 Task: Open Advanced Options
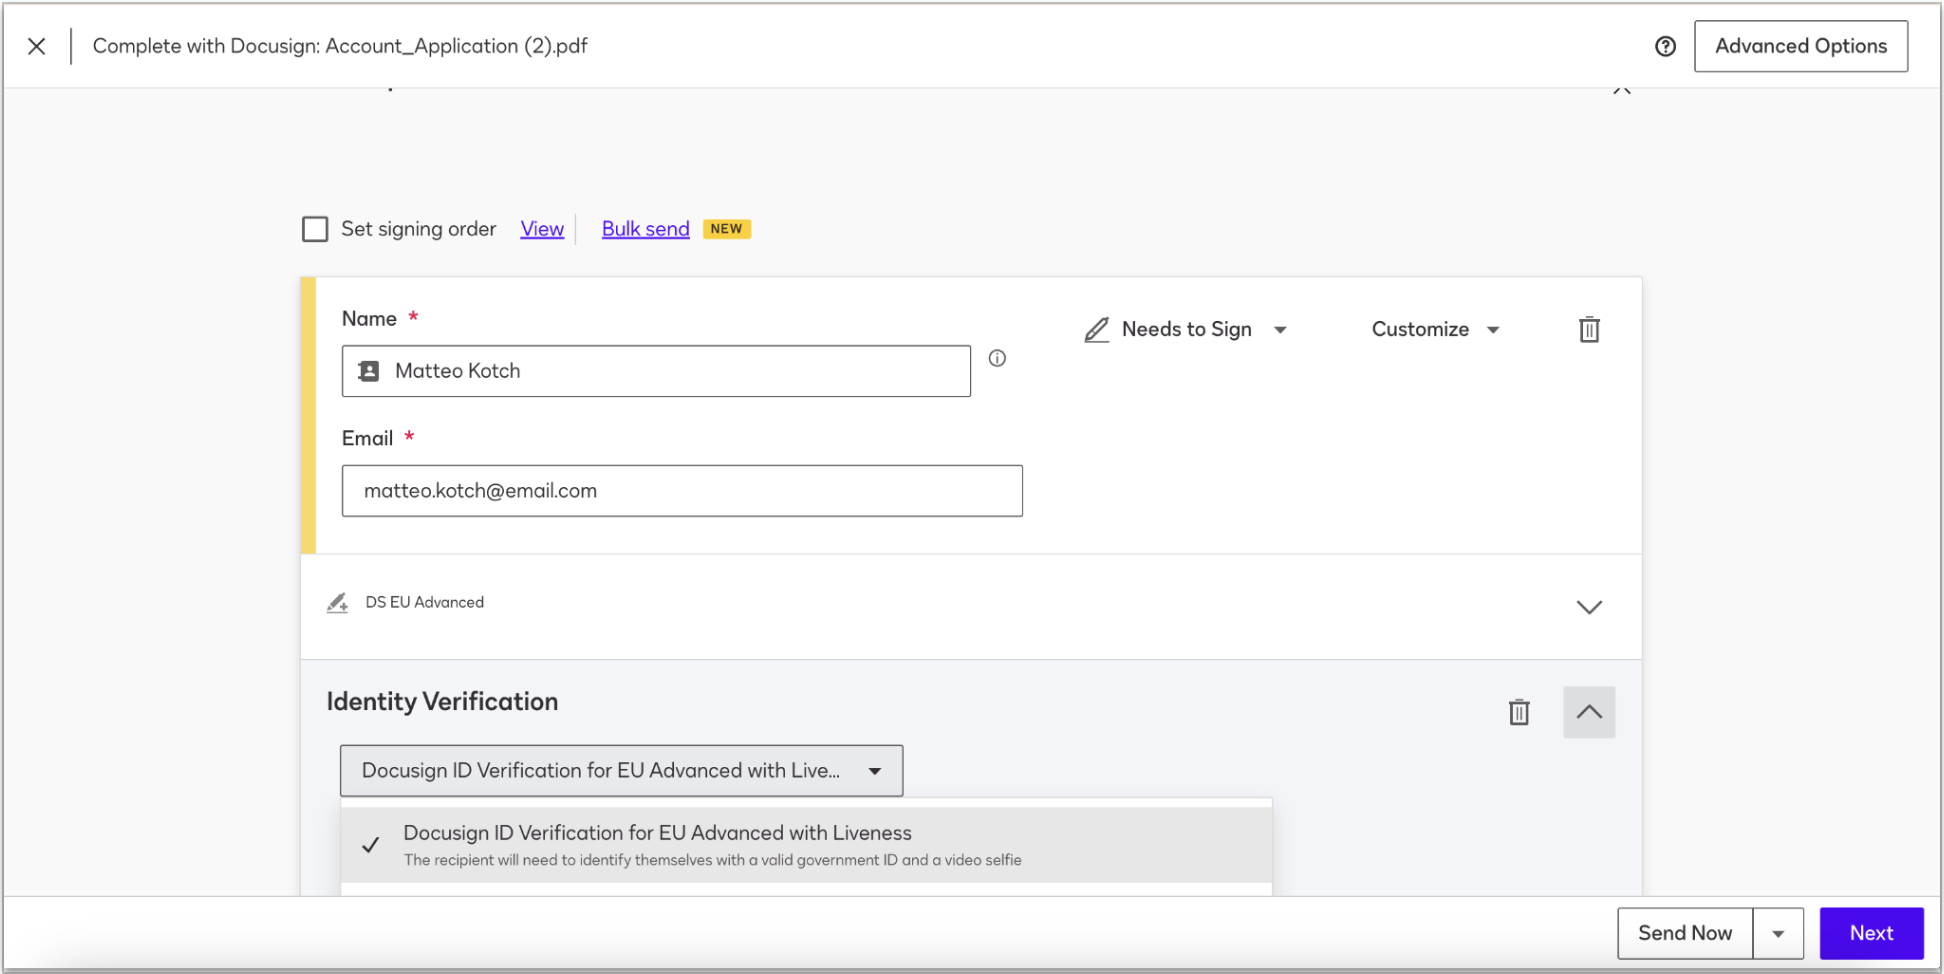tap(1801, 46)
